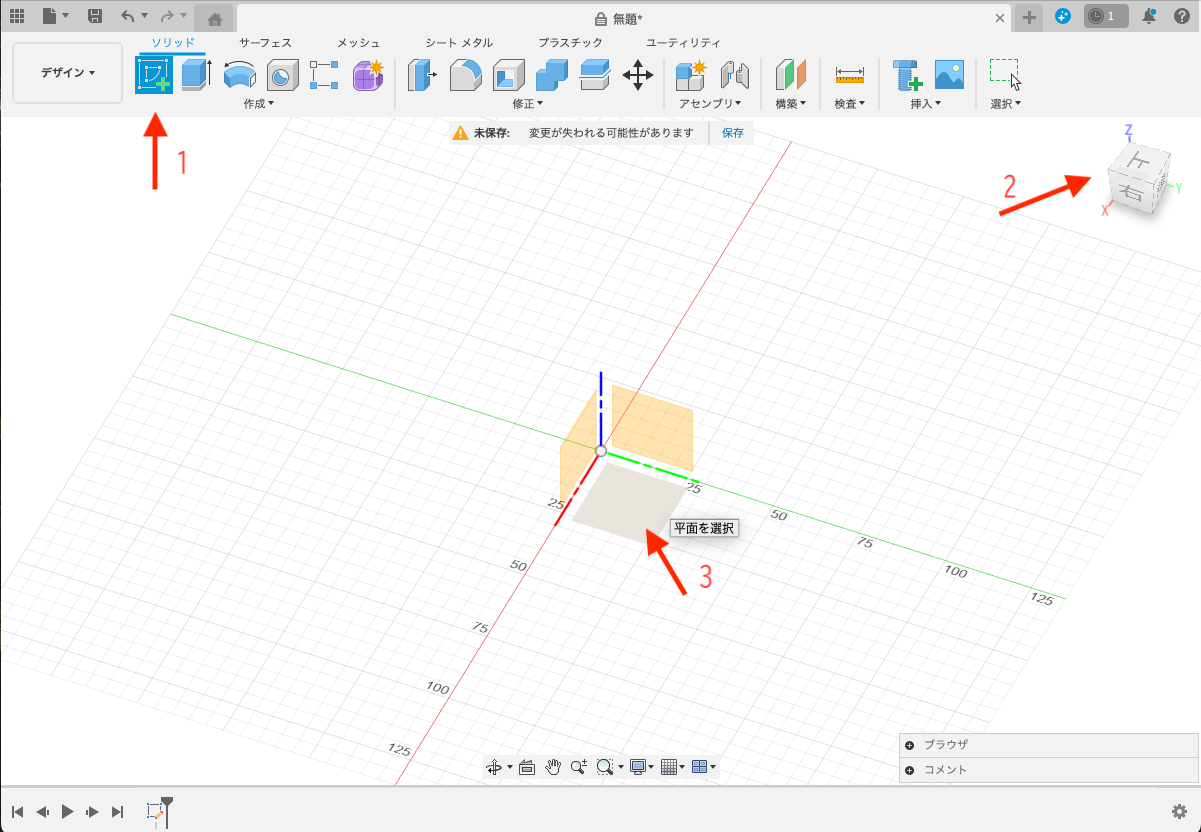Switch to the ユーティリティ tab
The image size is (1201, 832).
tap(683, 43)
